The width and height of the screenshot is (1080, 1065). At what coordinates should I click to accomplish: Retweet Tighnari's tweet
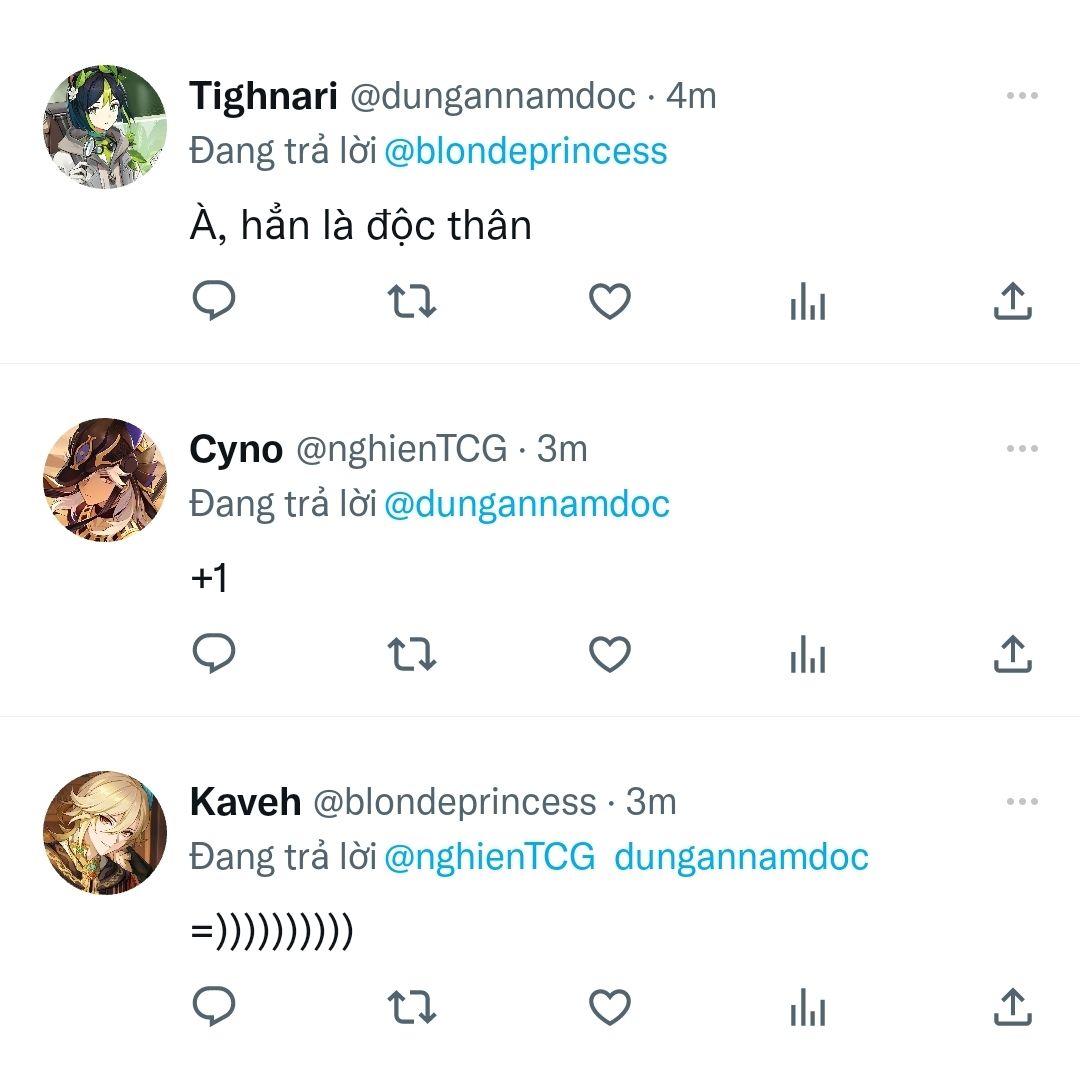411,301
